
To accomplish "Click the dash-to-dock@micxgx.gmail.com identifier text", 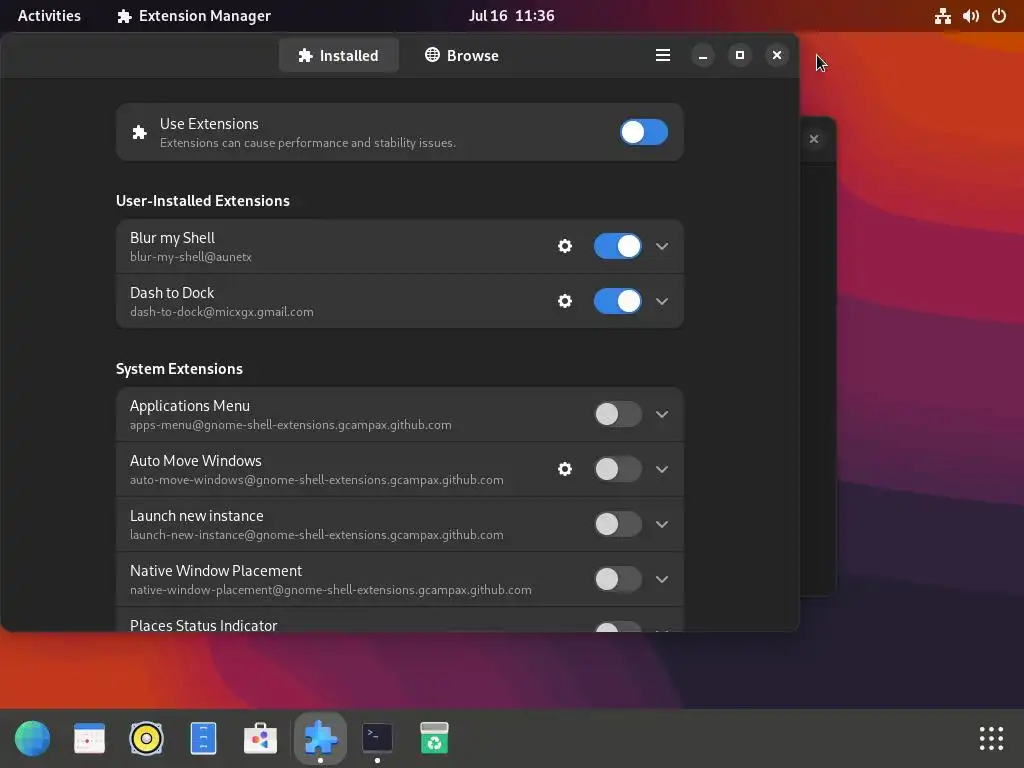I will pos(221,312).
